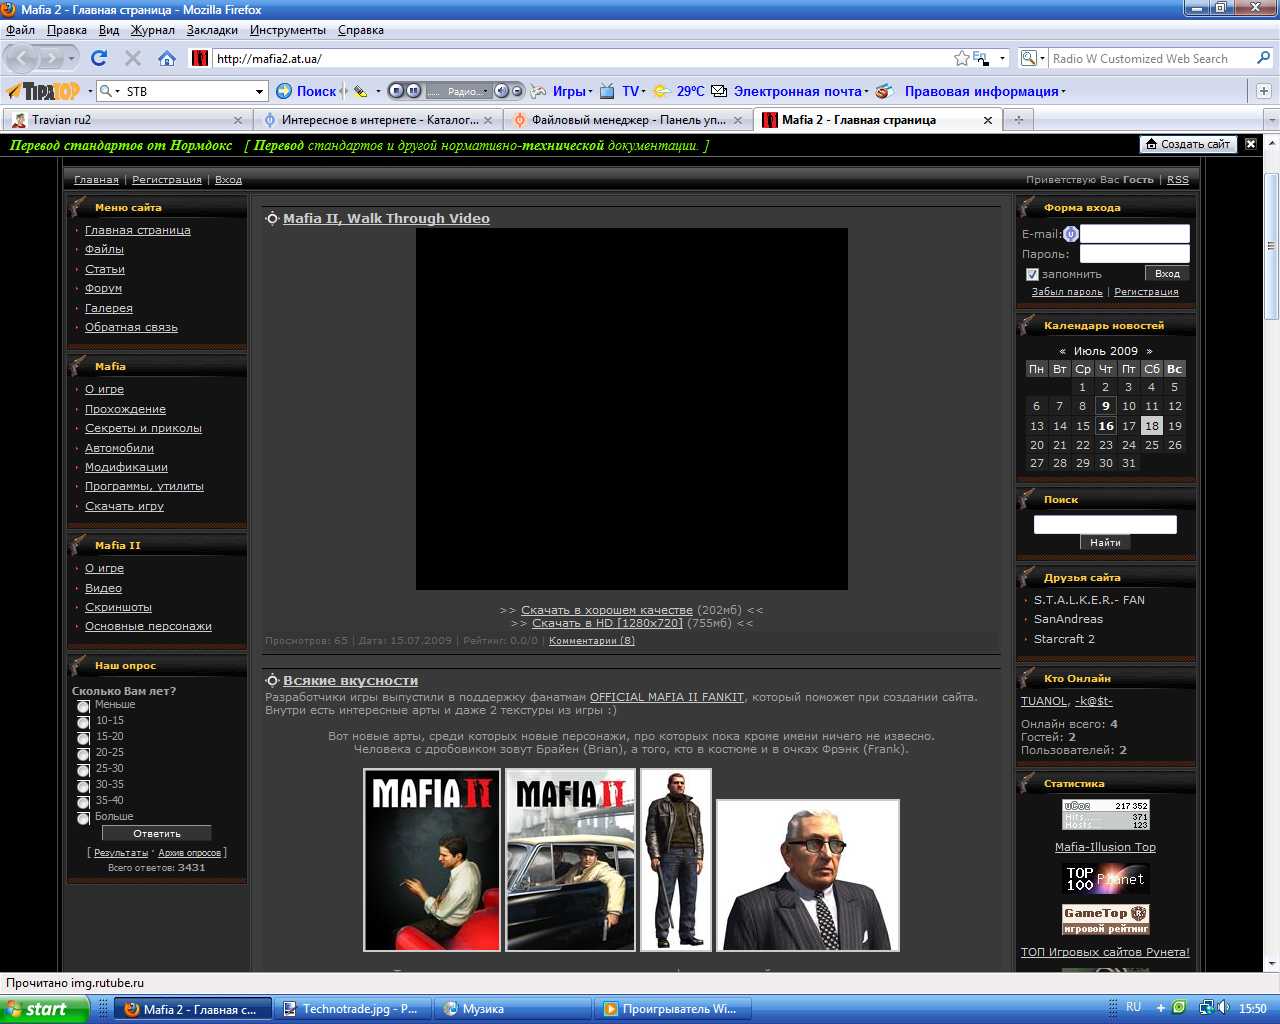Click the Home icon in the navigation bar

167,58
